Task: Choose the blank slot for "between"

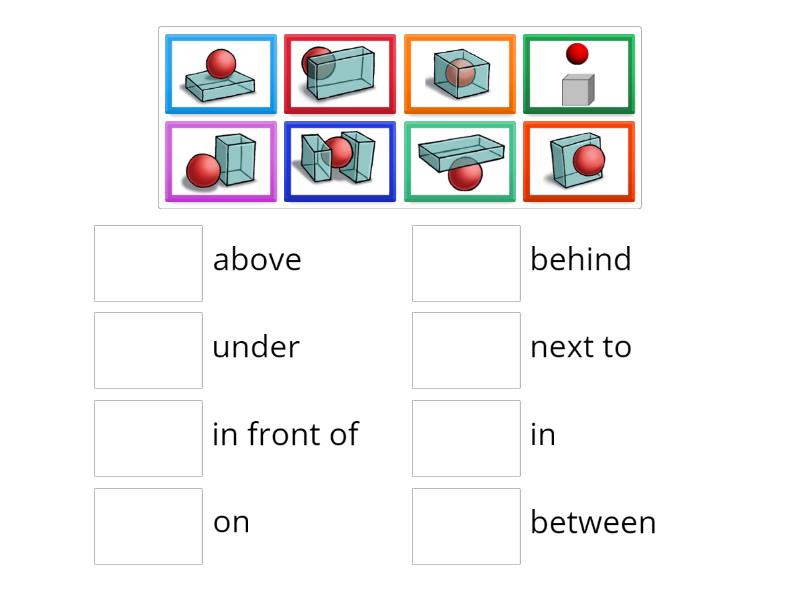Action: coord(466,526)
